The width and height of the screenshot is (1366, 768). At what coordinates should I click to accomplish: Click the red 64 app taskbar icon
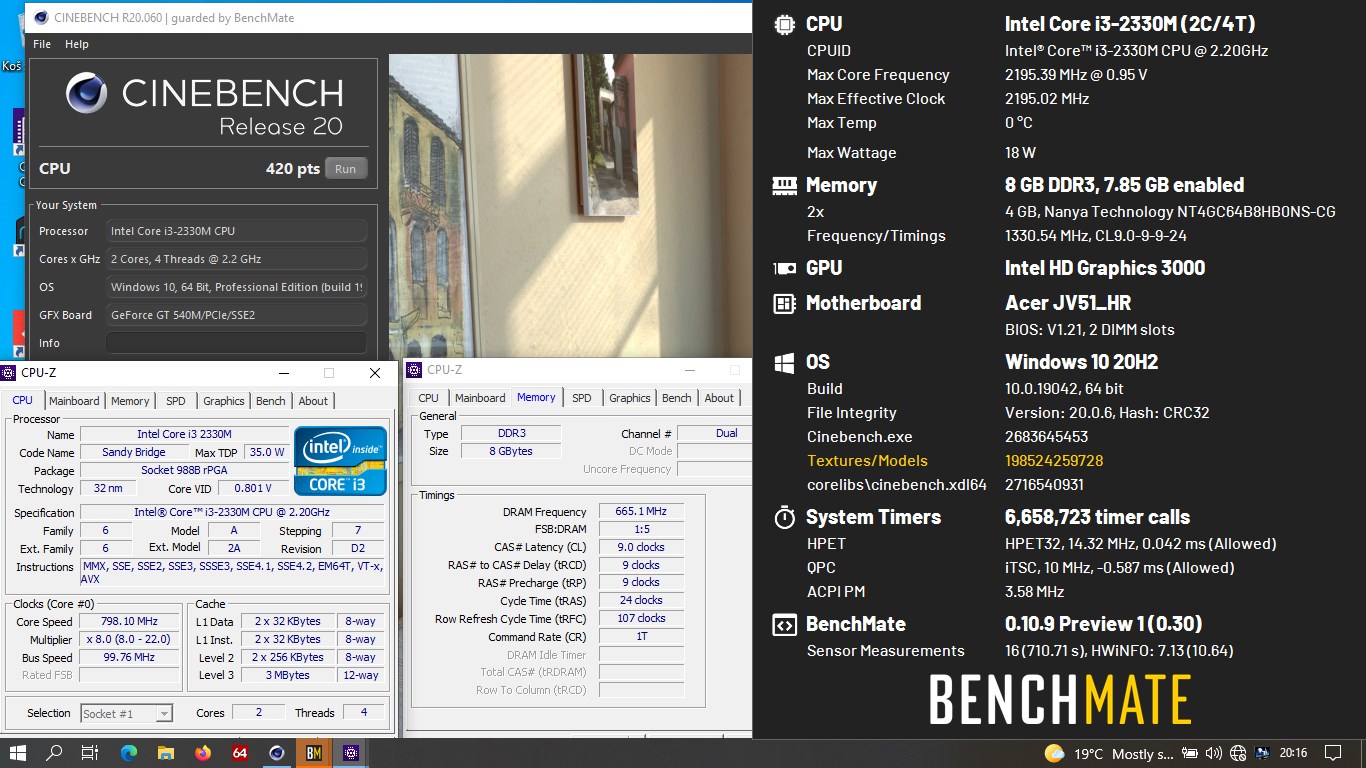240,753
